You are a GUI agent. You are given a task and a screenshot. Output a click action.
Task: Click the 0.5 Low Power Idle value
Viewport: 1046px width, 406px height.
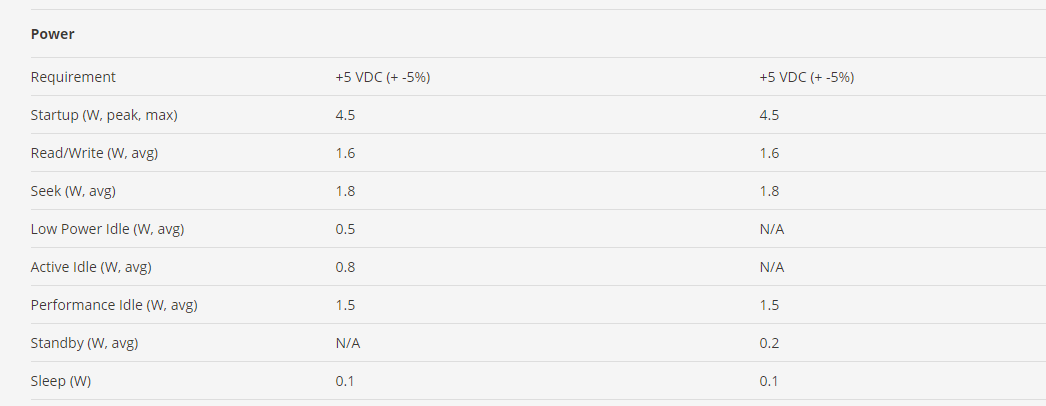point(346,229)
